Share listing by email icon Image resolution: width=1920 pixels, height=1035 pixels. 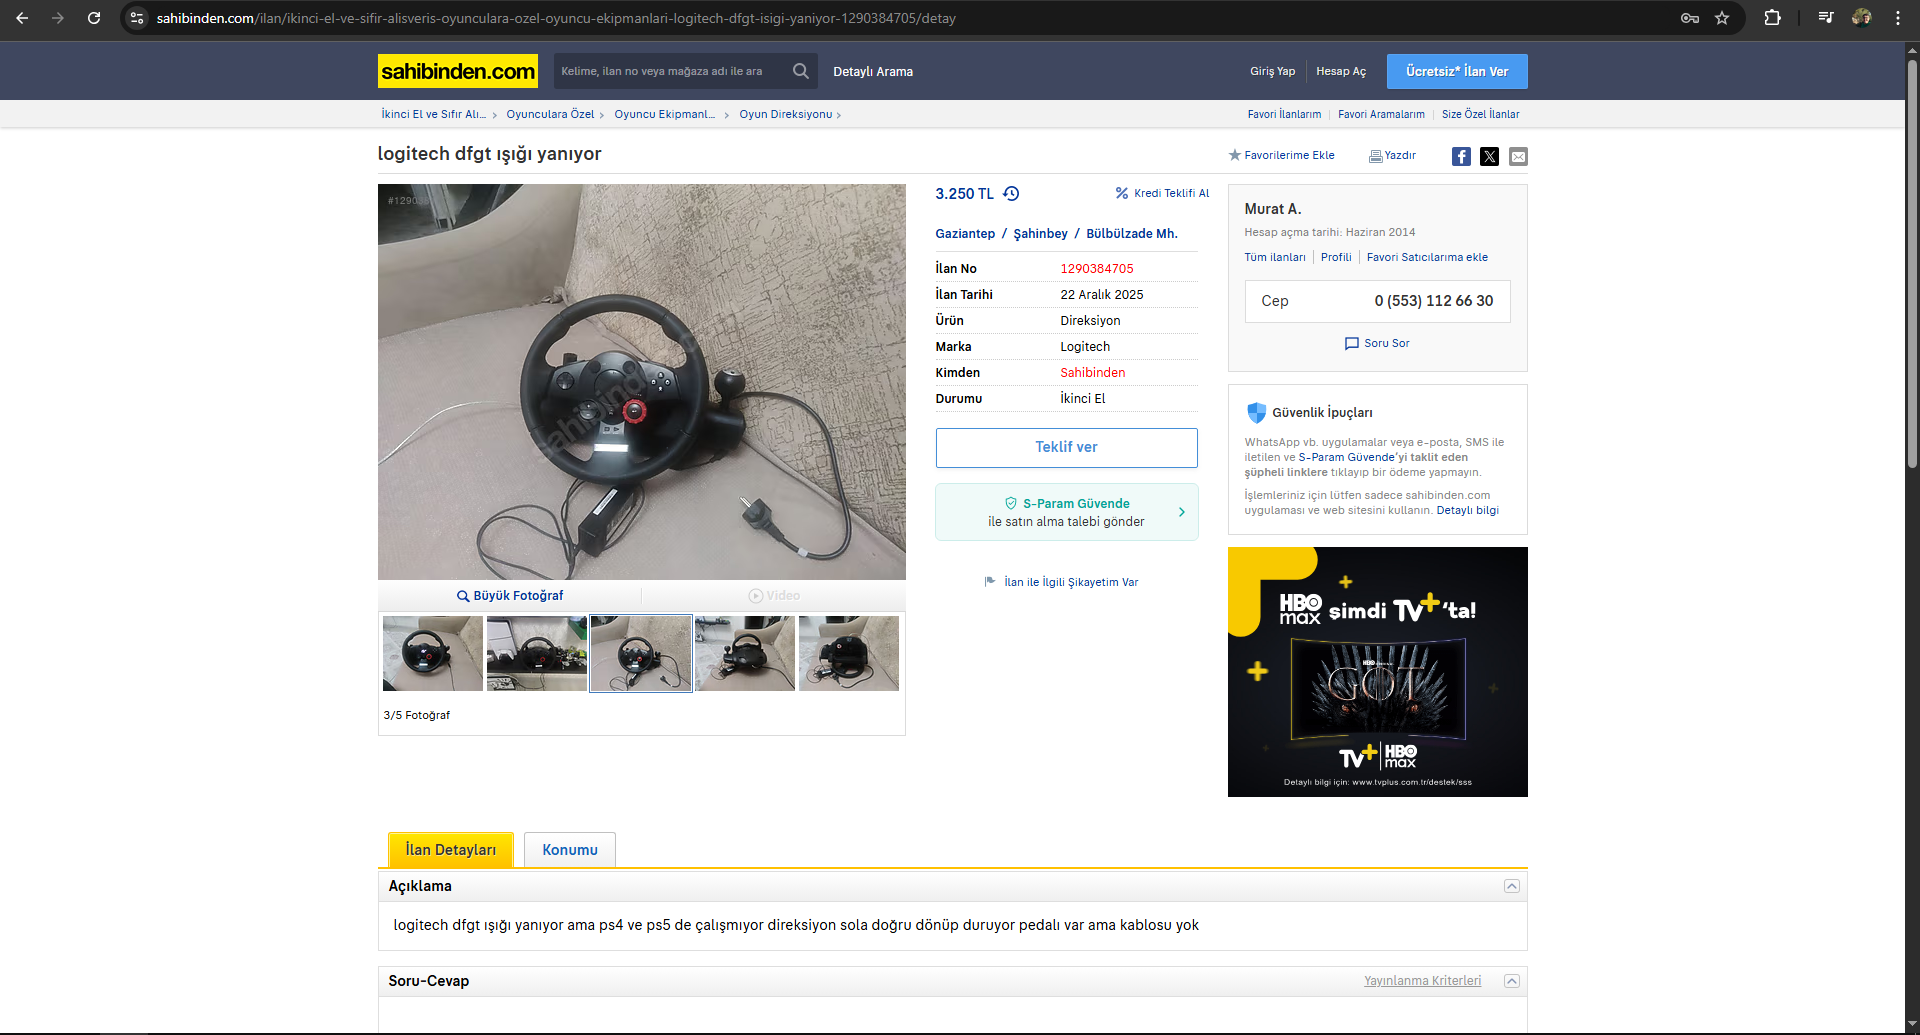click(x=1518, y=156)
